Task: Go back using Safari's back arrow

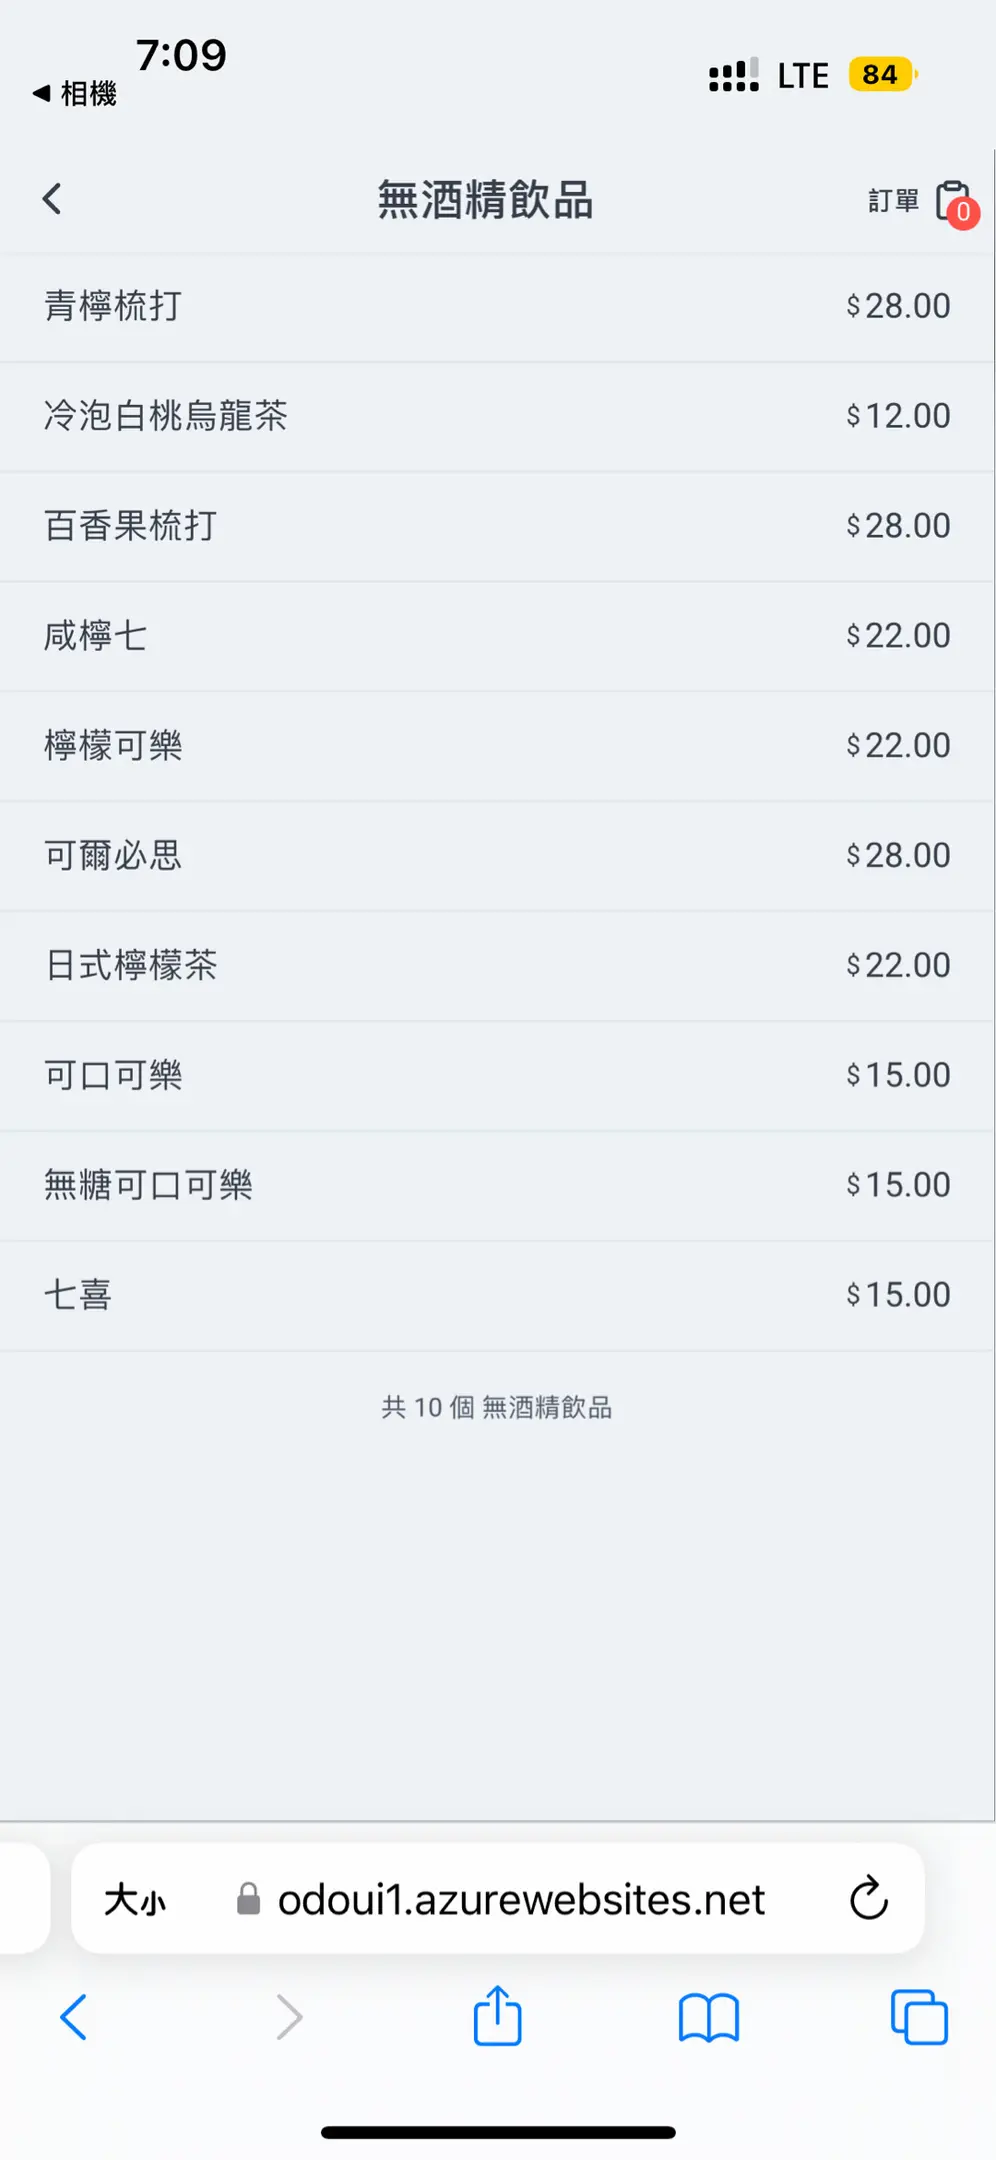Action: (x=74, y=2017)
